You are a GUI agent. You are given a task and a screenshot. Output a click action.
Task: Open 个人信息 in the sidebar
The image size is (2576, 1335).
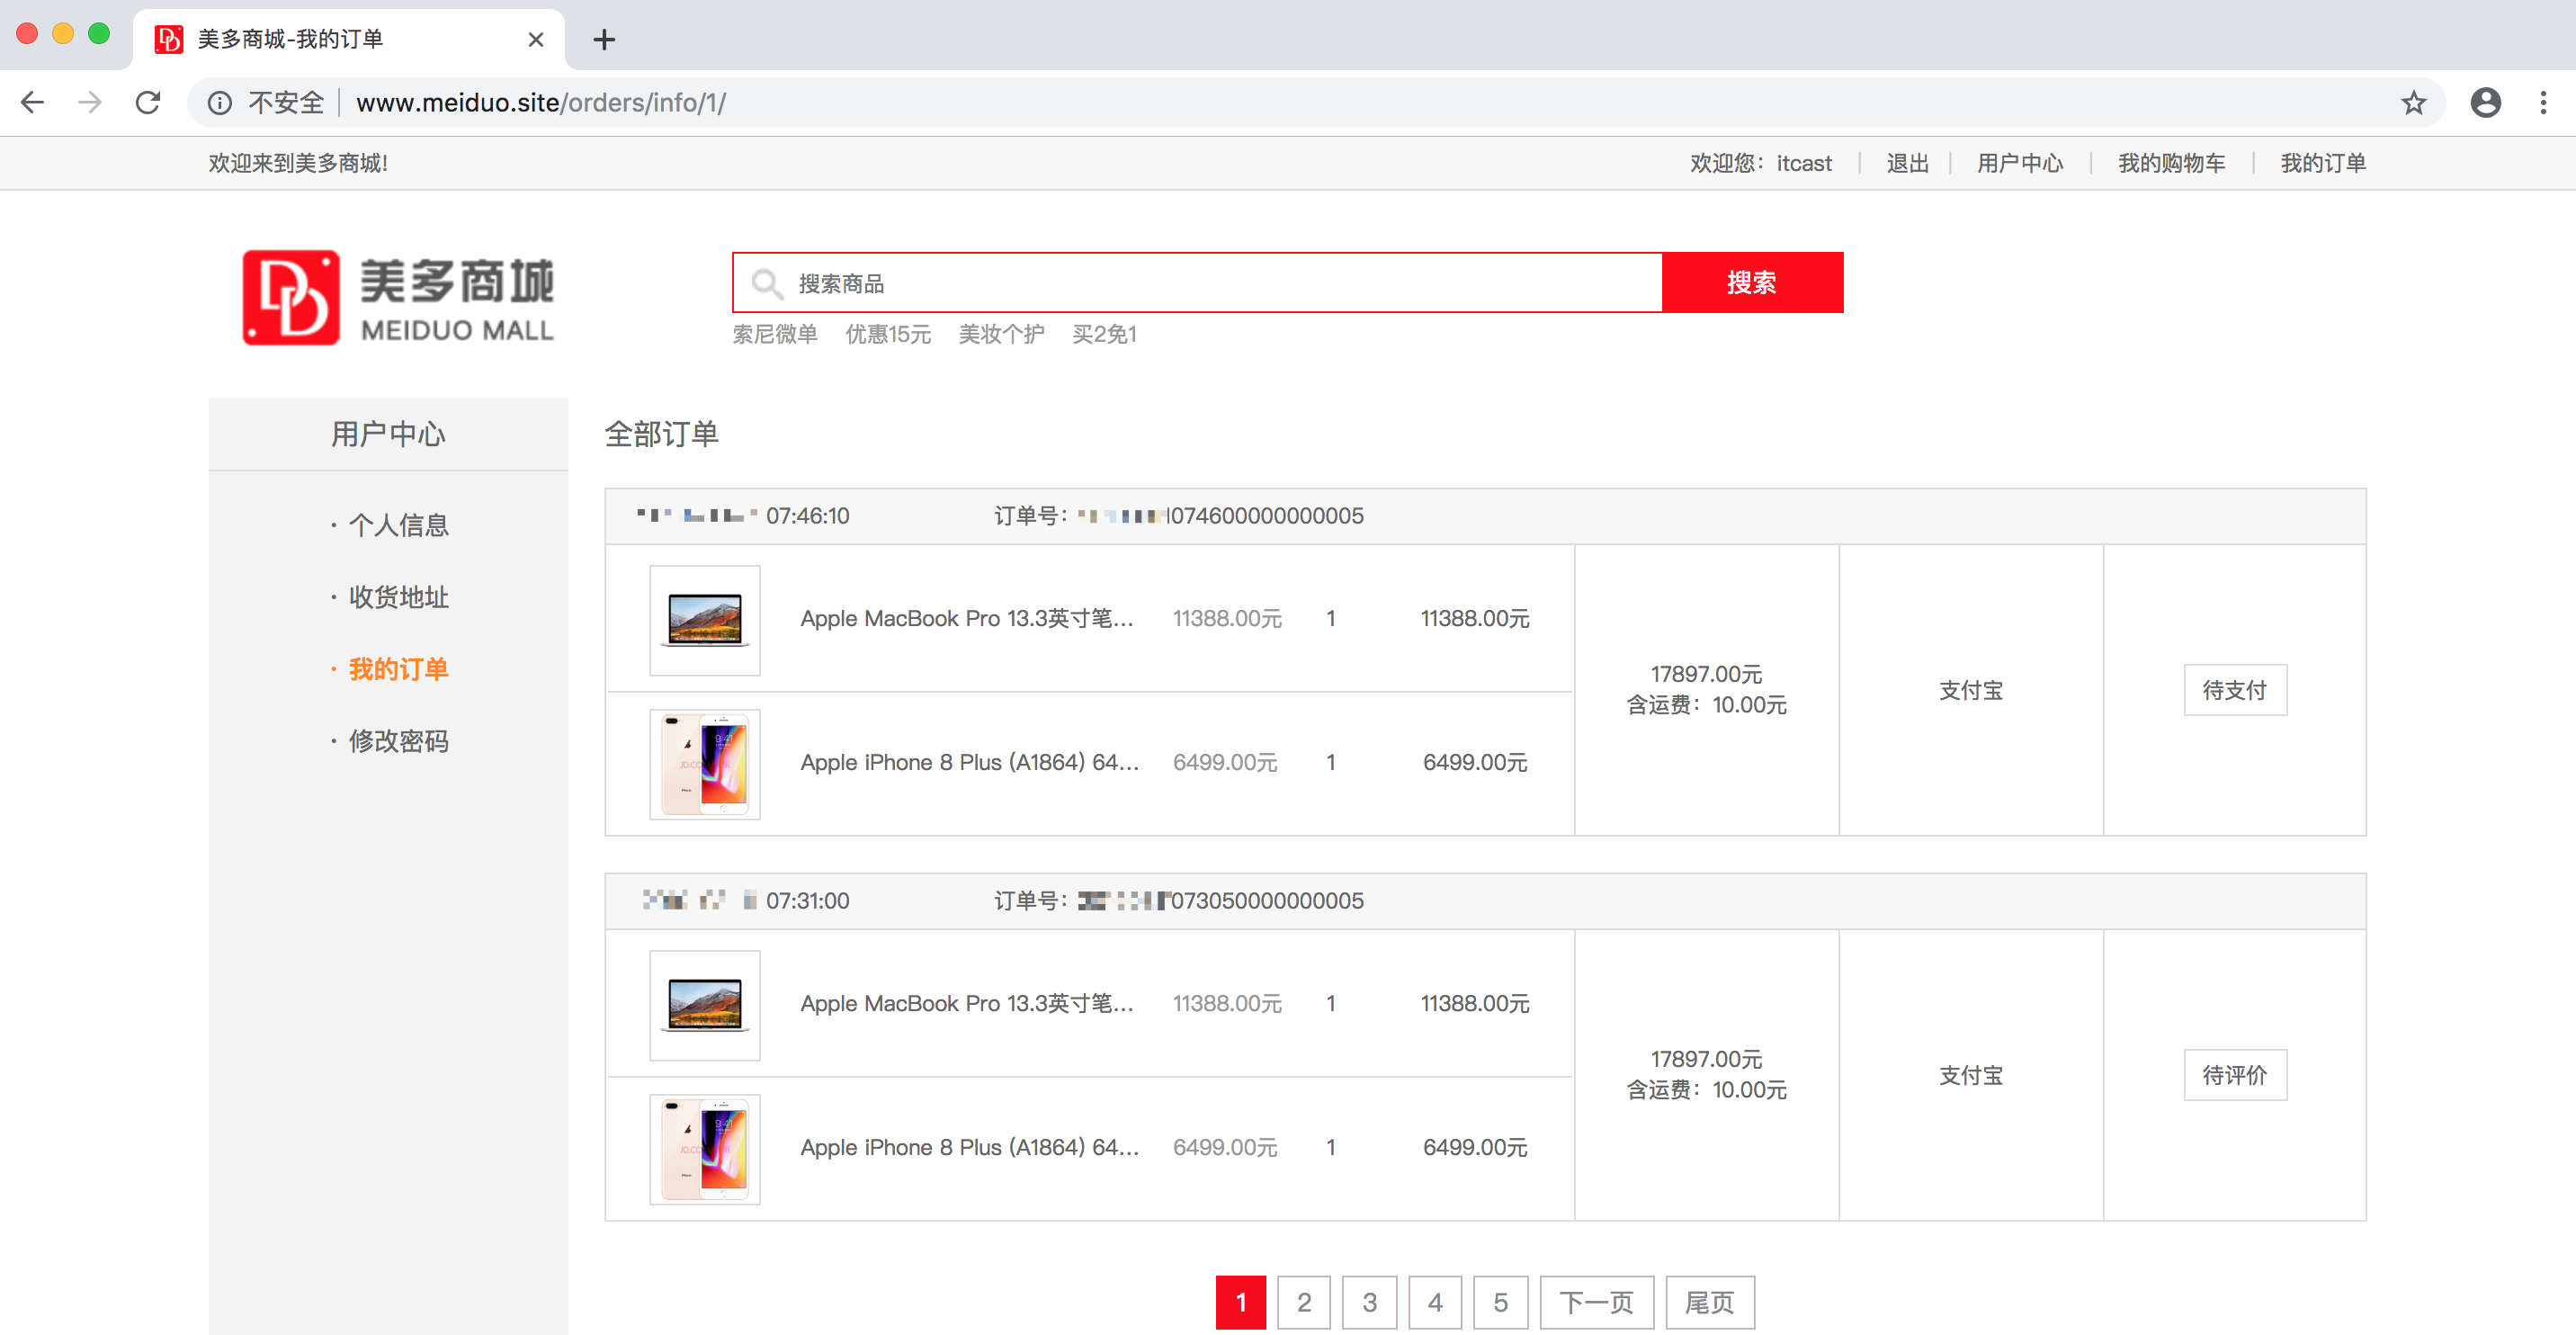coord(398,525)
